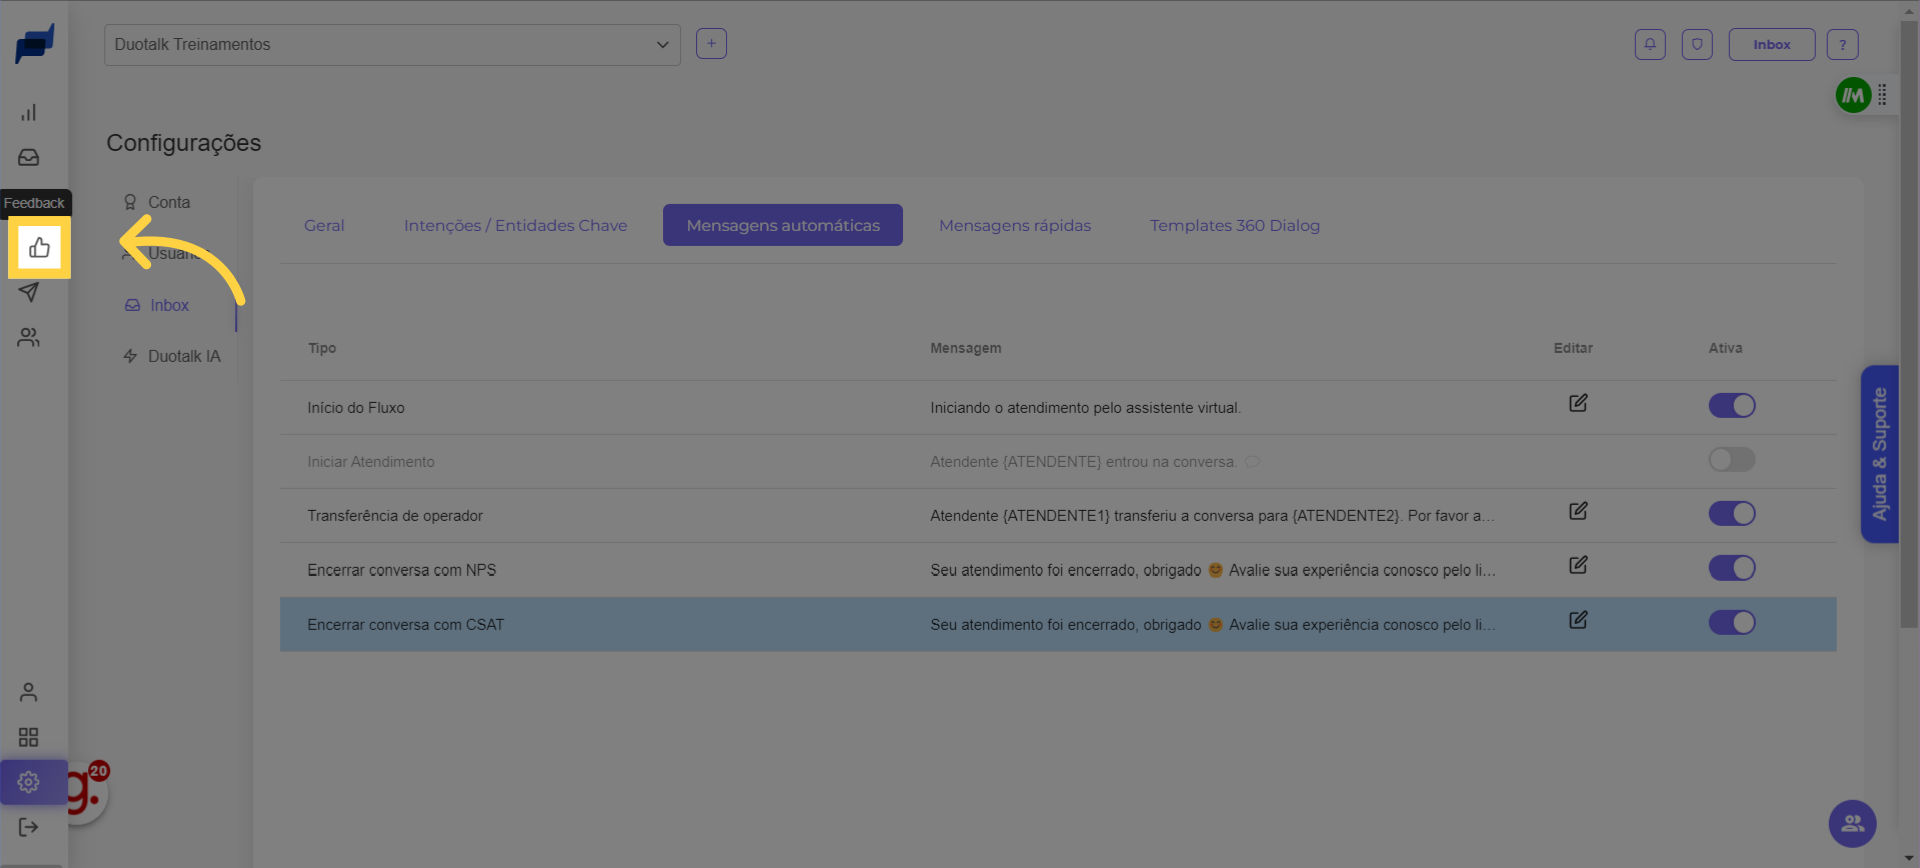Open the Duotalk IA settings link
Viewport: 1920px width, 868px height.
click(184, 356)
